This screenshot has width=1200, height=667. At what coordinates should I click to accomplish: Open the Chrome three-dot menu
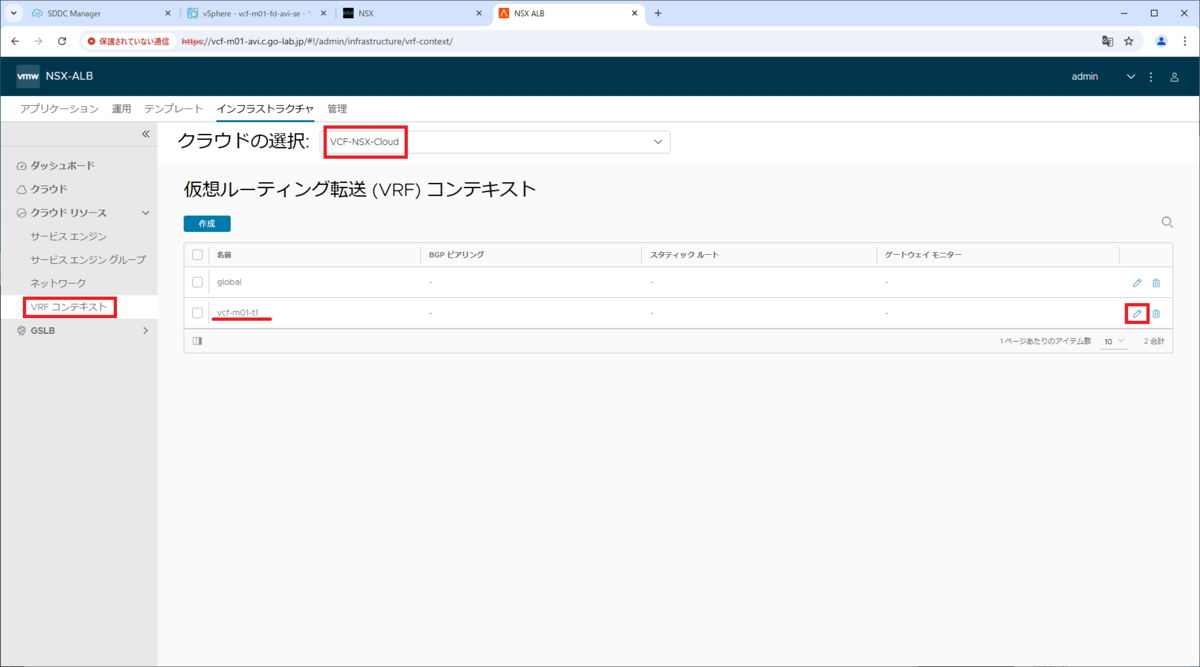[x=1184, y=41]
